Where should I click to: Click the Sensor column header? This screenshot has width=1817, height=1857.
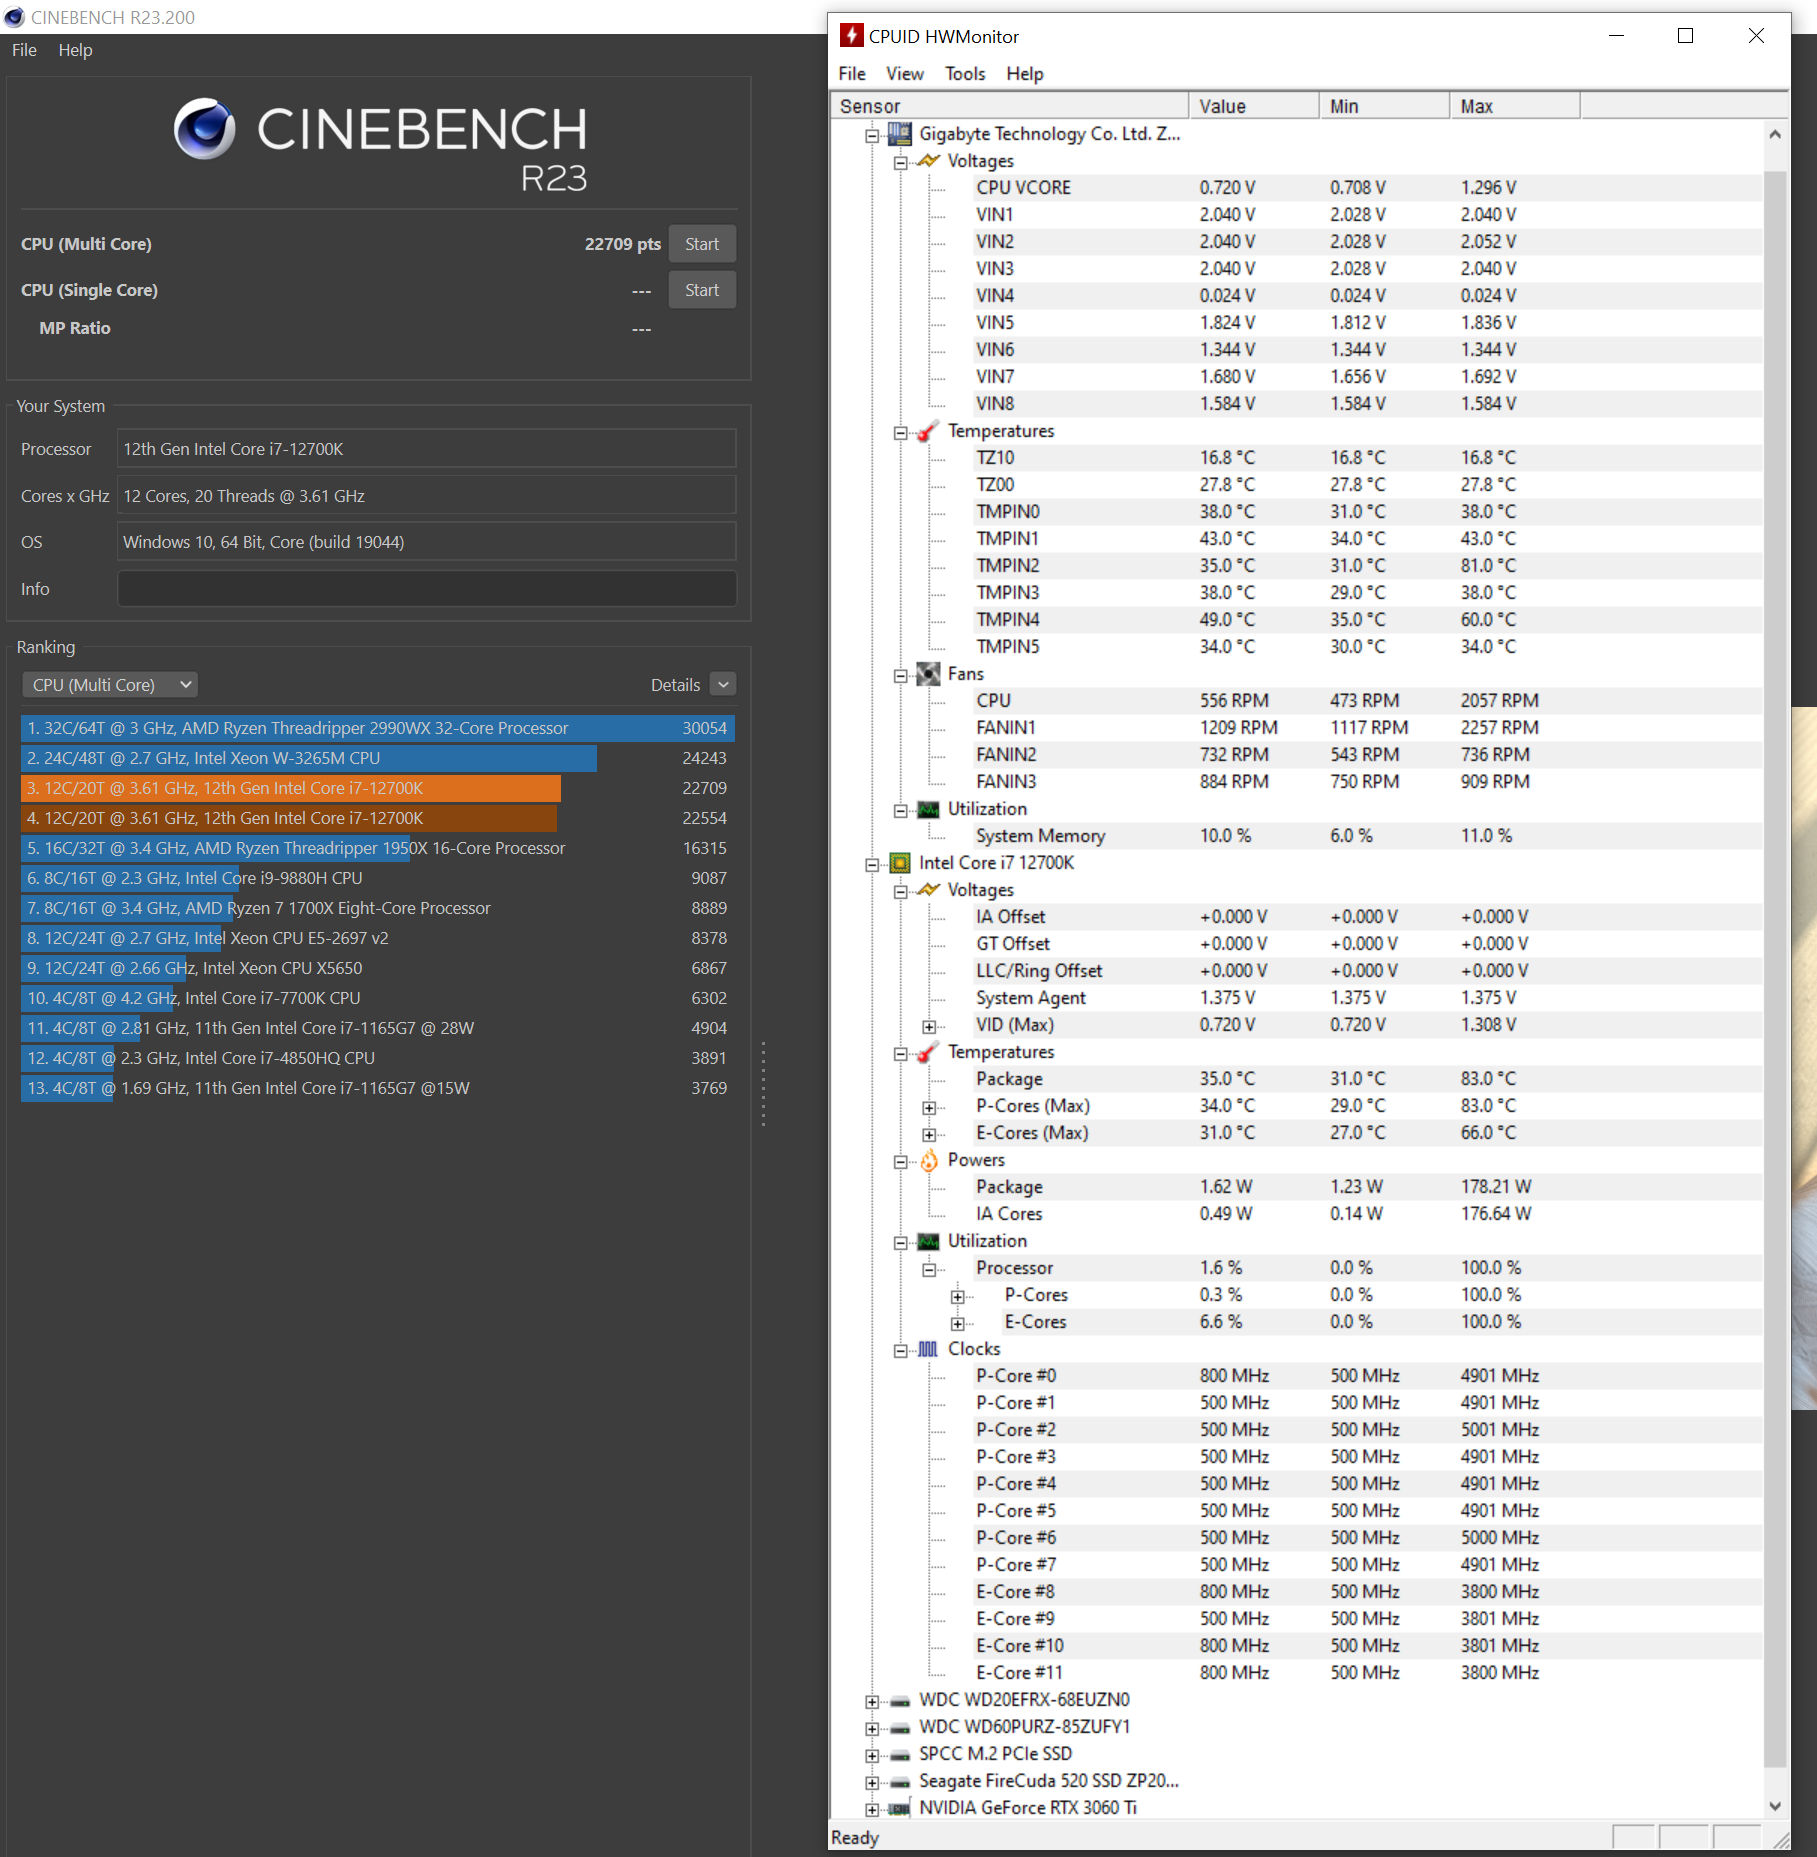point(1010,106)
